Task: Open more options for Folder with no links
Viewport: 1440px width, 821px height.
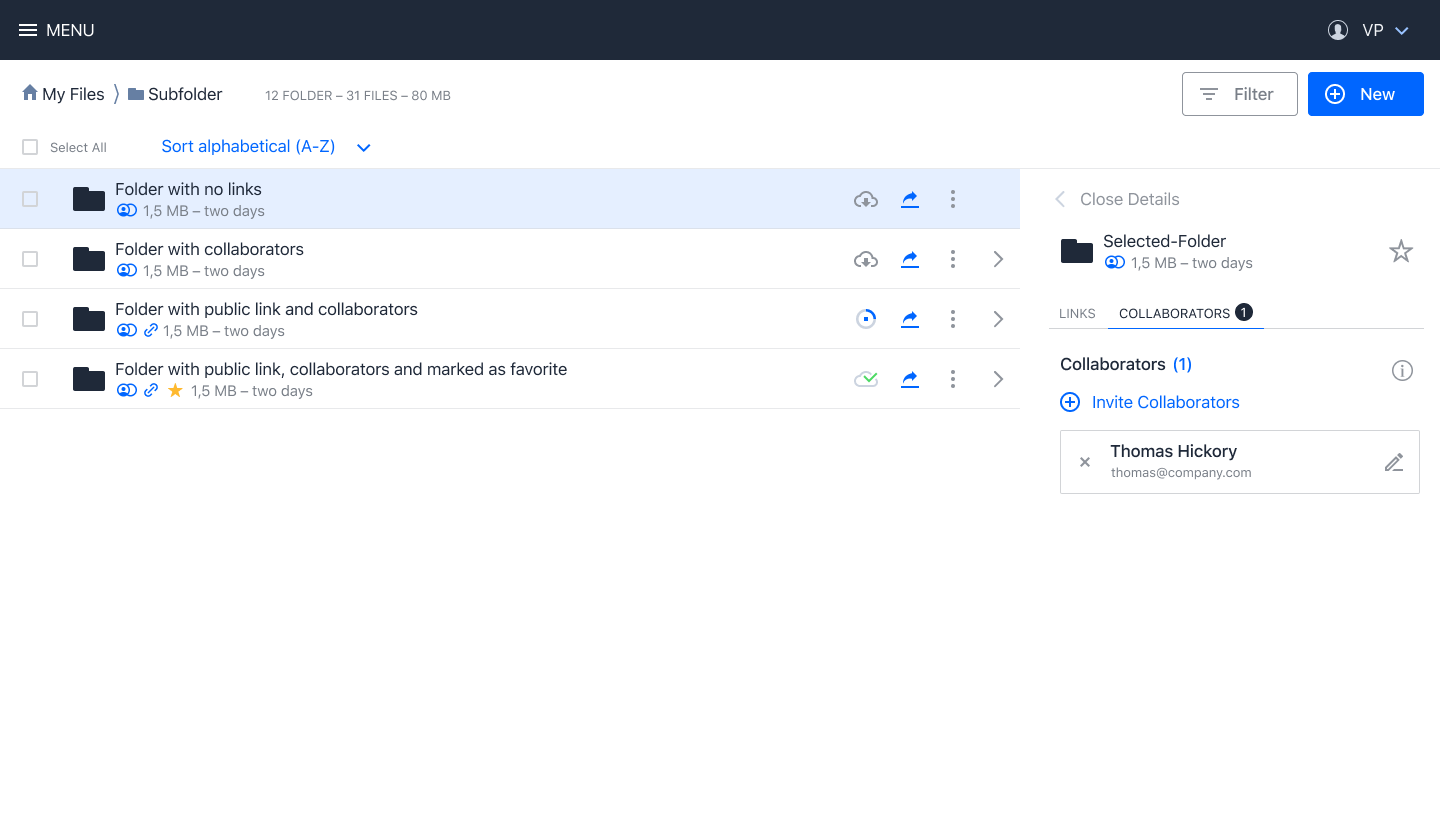Action: pyautogui.click(x=953, y=199)
